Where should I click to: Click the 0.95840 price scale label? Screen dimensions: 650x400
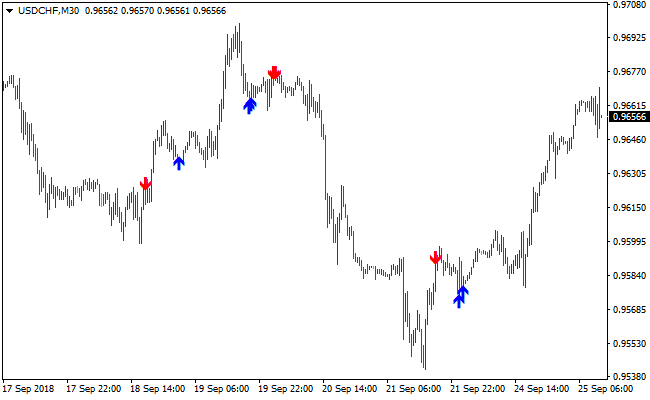[629, 276]
